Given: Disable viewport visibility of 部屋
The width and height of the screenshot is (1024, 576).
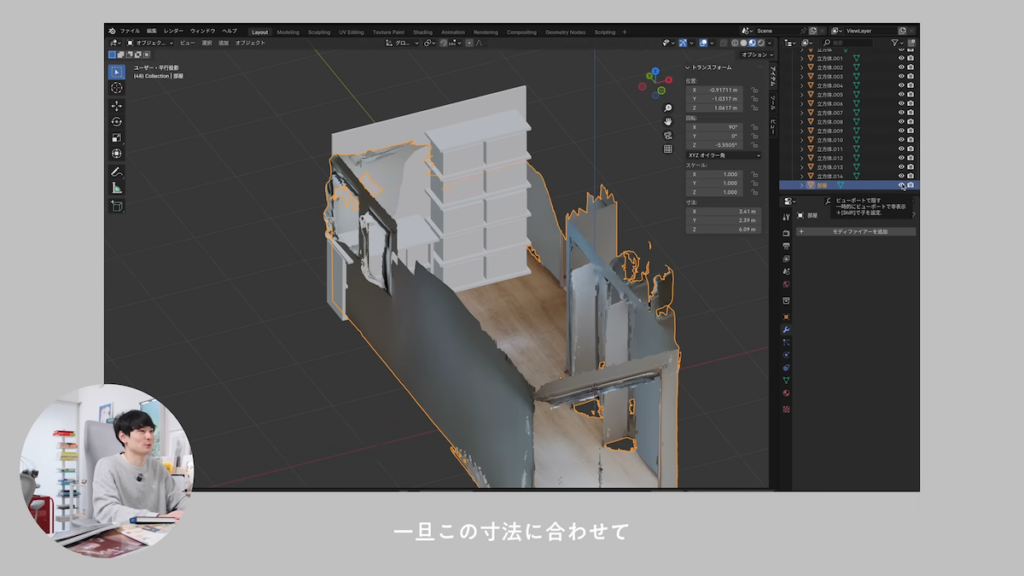Looking at the screenshot, I should pyautogui.click(x=901, y=184).
